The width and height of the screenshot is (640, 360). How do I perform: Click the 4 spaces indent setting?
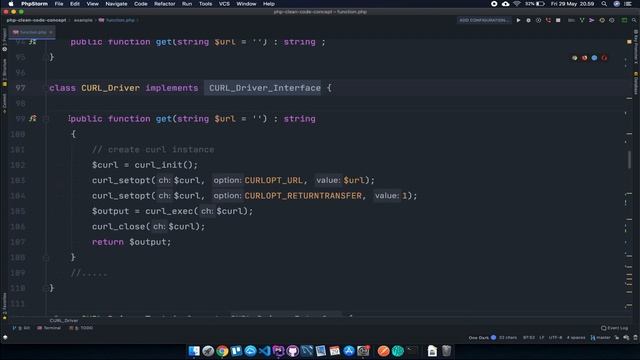(576, 338)
